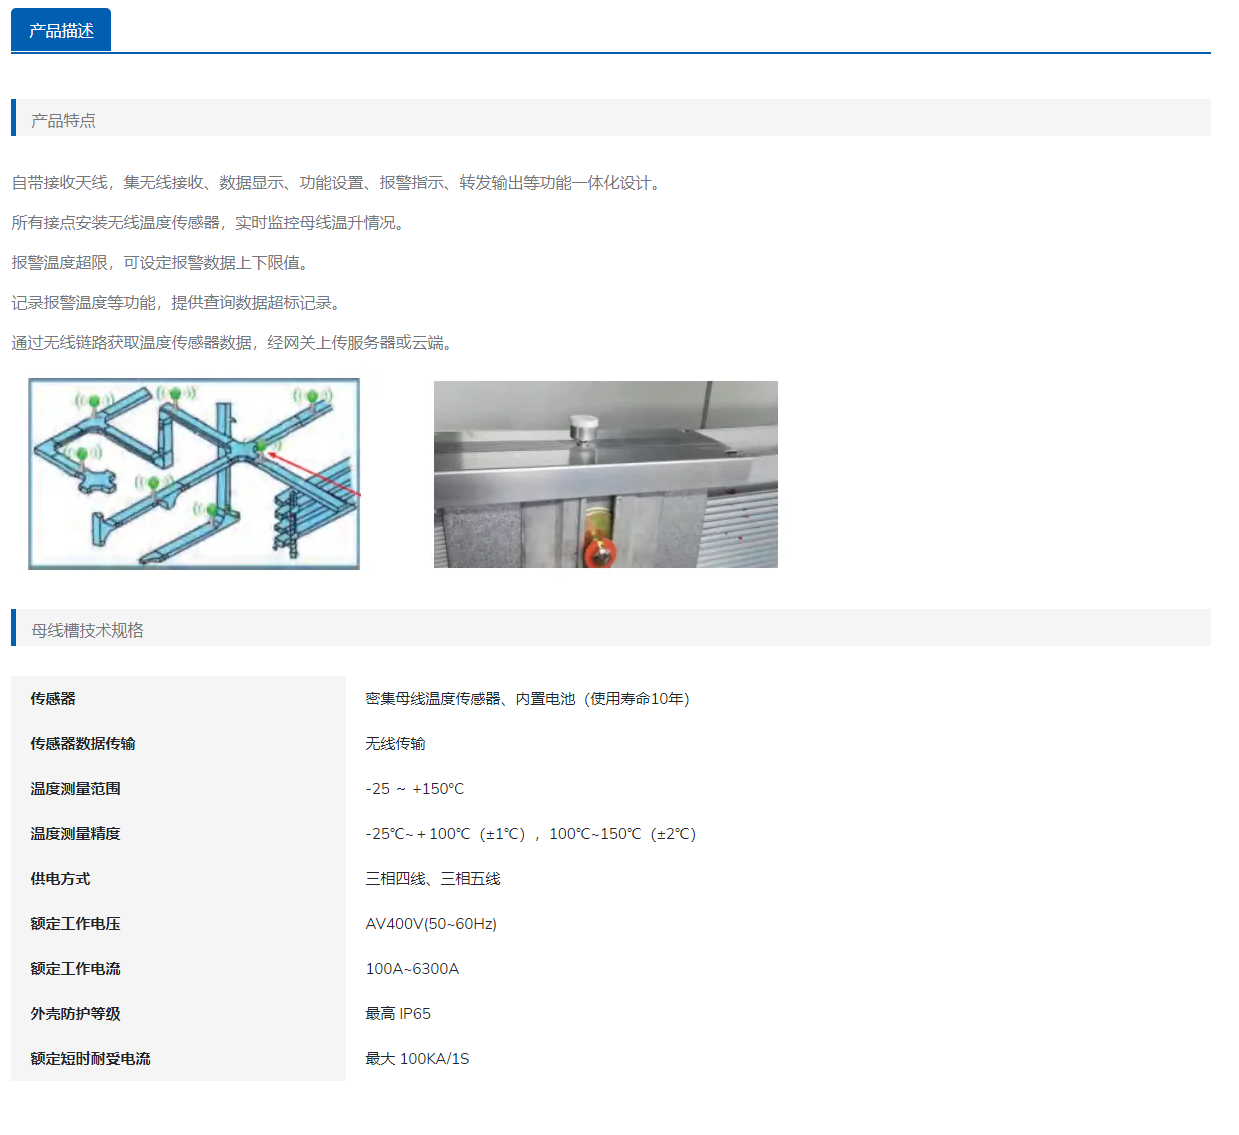The width and height of the screenshot is (1239, 1135).
Task: Click the 最高 IP65 value text
Action: [x=398, y=1013]
